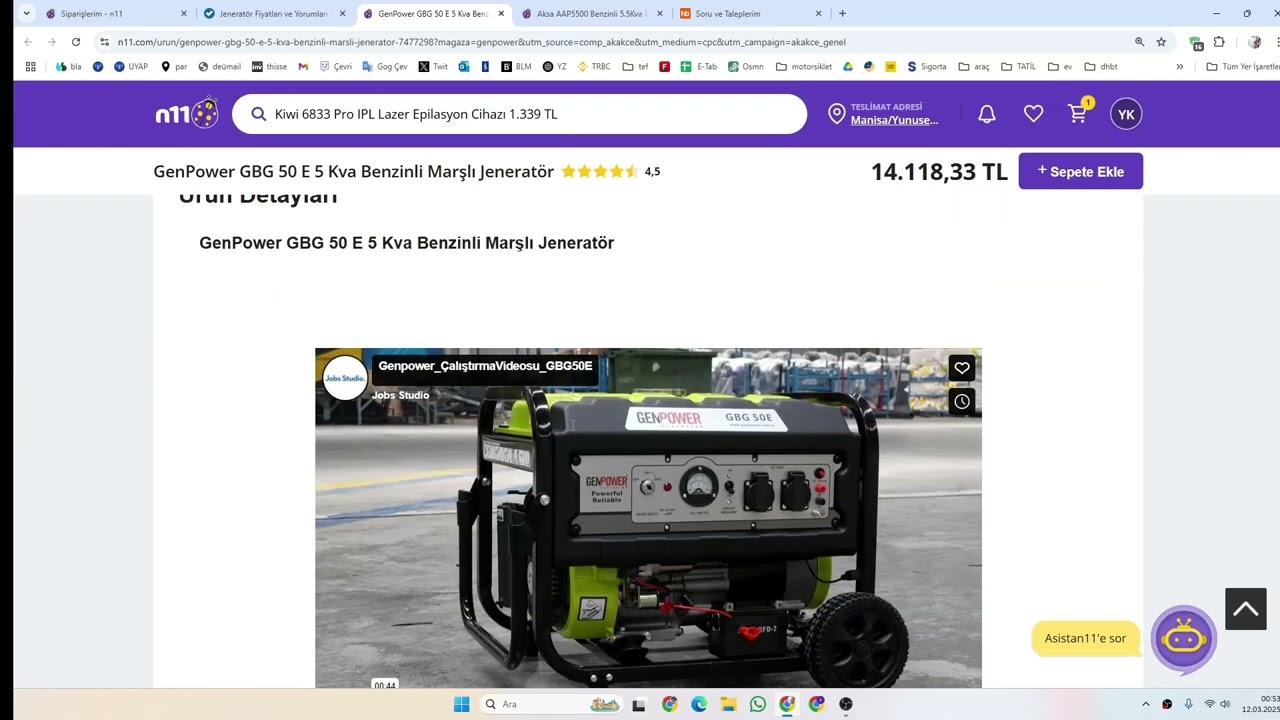Screen dimensions: 1280x720
Task: Click the Jobs Studio channel avatar
Action: (x=345, y=378)
